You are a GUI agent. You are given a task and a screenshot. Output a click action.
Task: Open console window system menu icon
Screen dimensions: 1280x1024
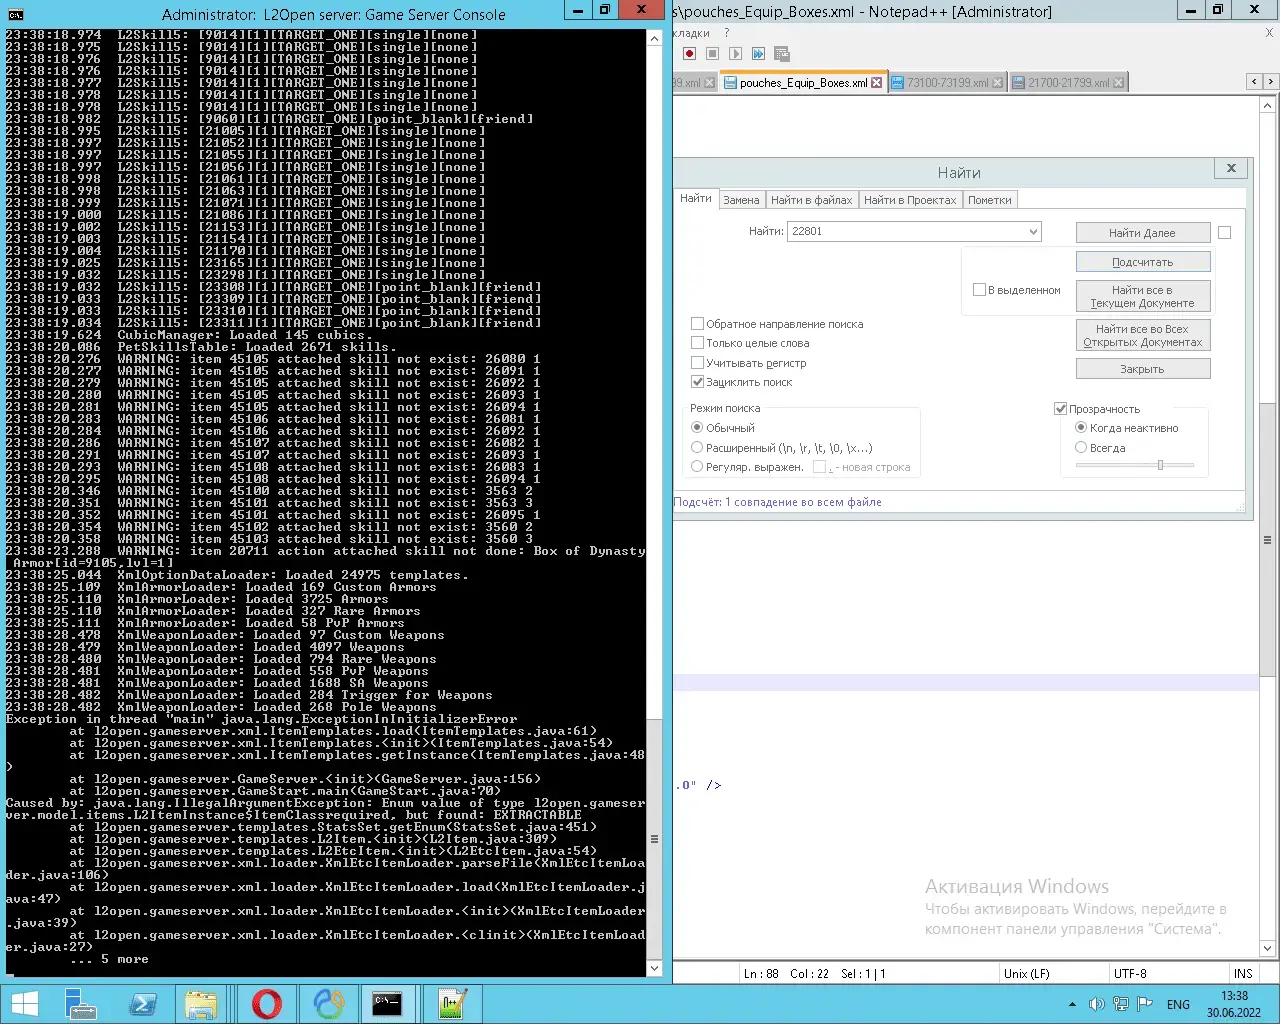[15, 15]
